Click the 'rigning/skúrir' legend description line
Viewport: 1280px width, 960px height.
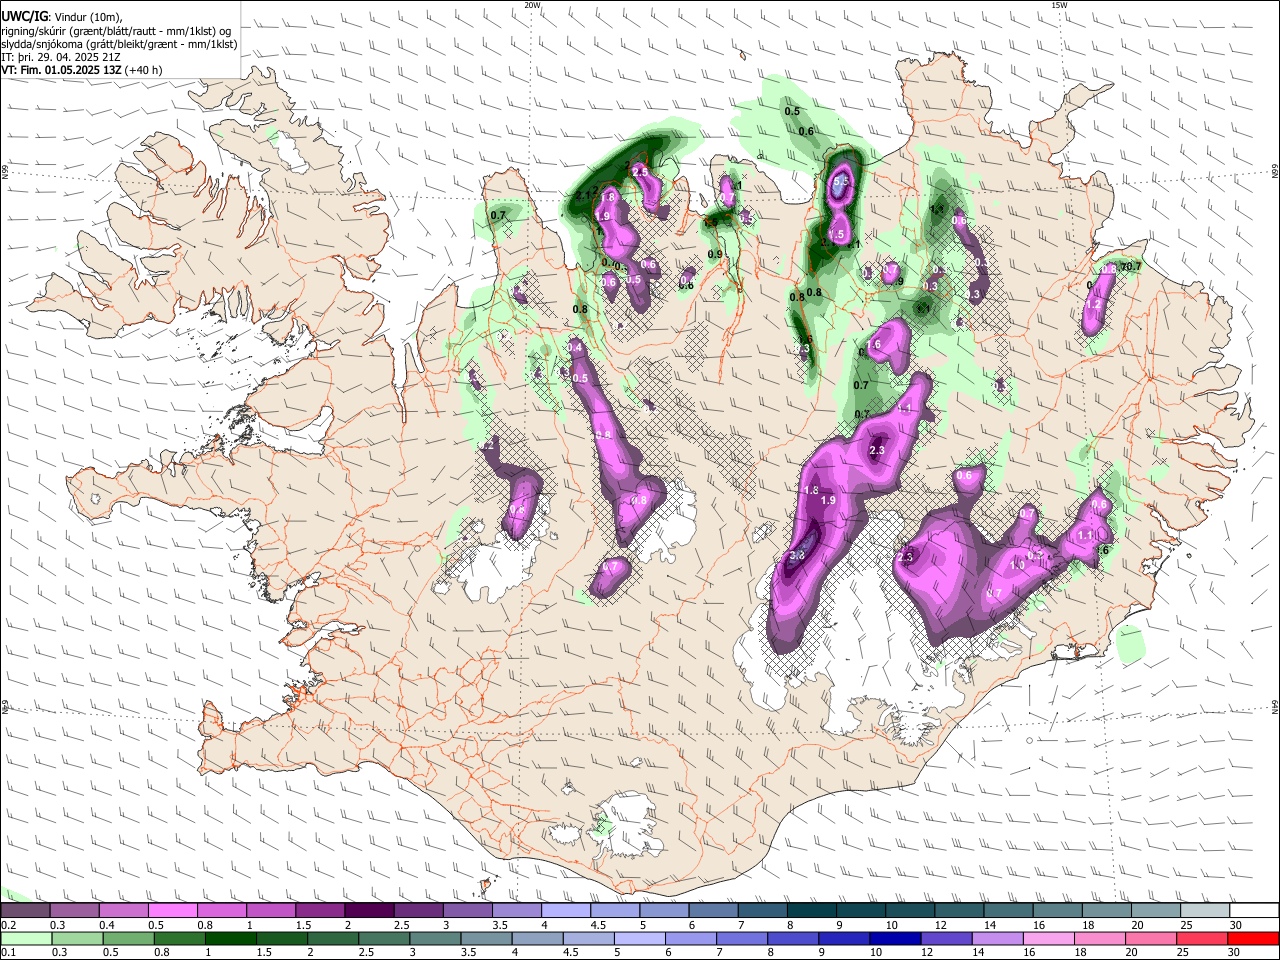point(117,31)
